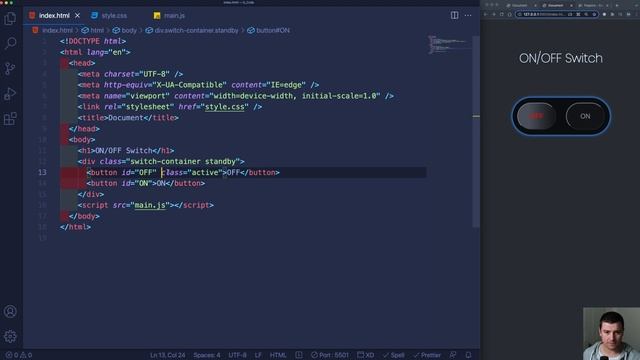Expand the button#ON breadcrumb
This screenshot has width=640, height=360.
(269, 30)
